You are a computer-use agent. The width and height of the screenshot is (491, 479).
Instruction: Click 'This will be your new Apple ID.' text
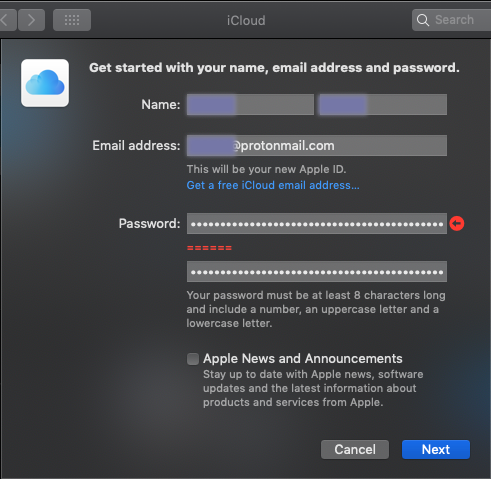tap(266, 169)
